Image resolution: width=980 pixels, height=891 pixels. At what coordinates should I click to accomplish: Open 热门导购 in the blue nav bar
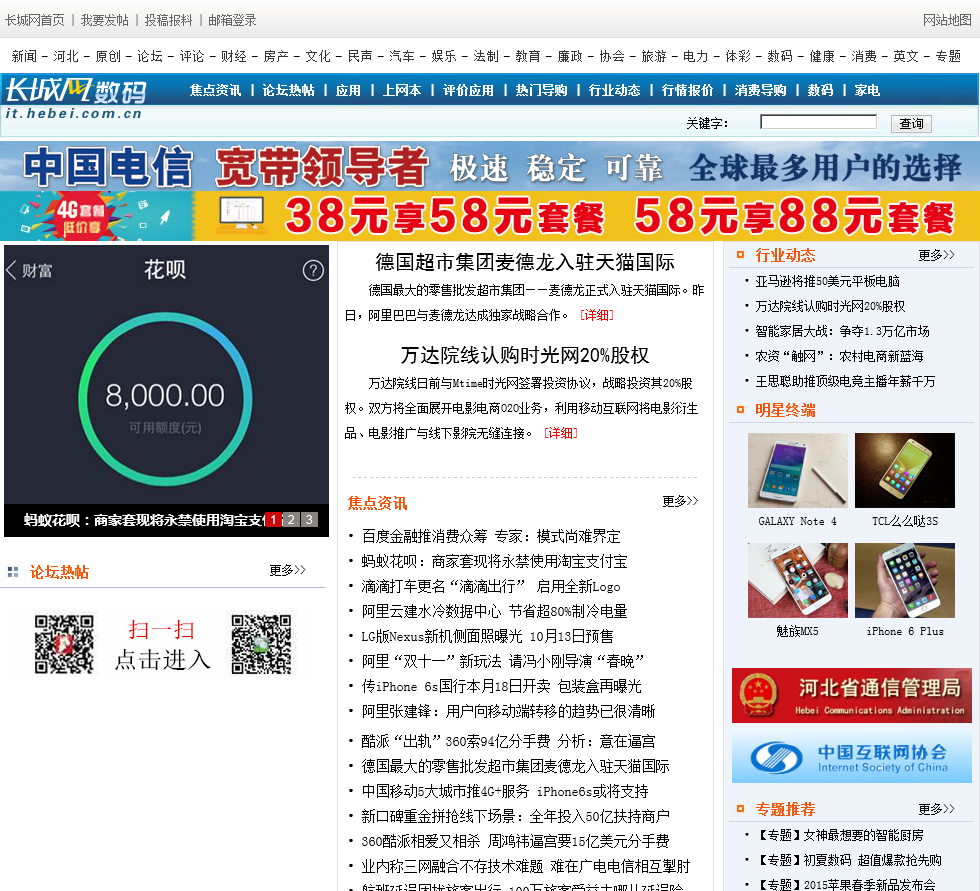click(541, 90)
